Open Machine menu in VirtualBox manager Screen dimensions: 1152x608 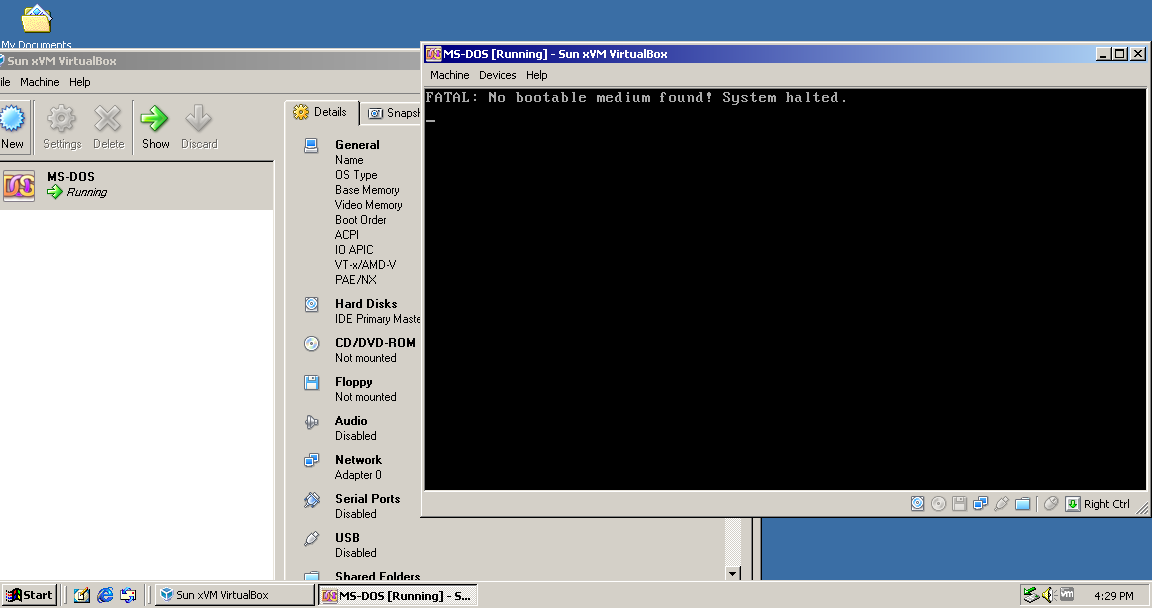coord(40,82)
